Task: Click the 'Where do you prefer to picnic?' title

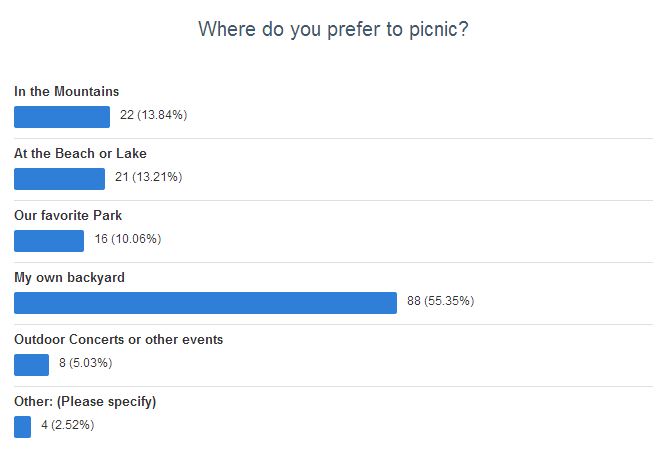Action: click(333, 30)
